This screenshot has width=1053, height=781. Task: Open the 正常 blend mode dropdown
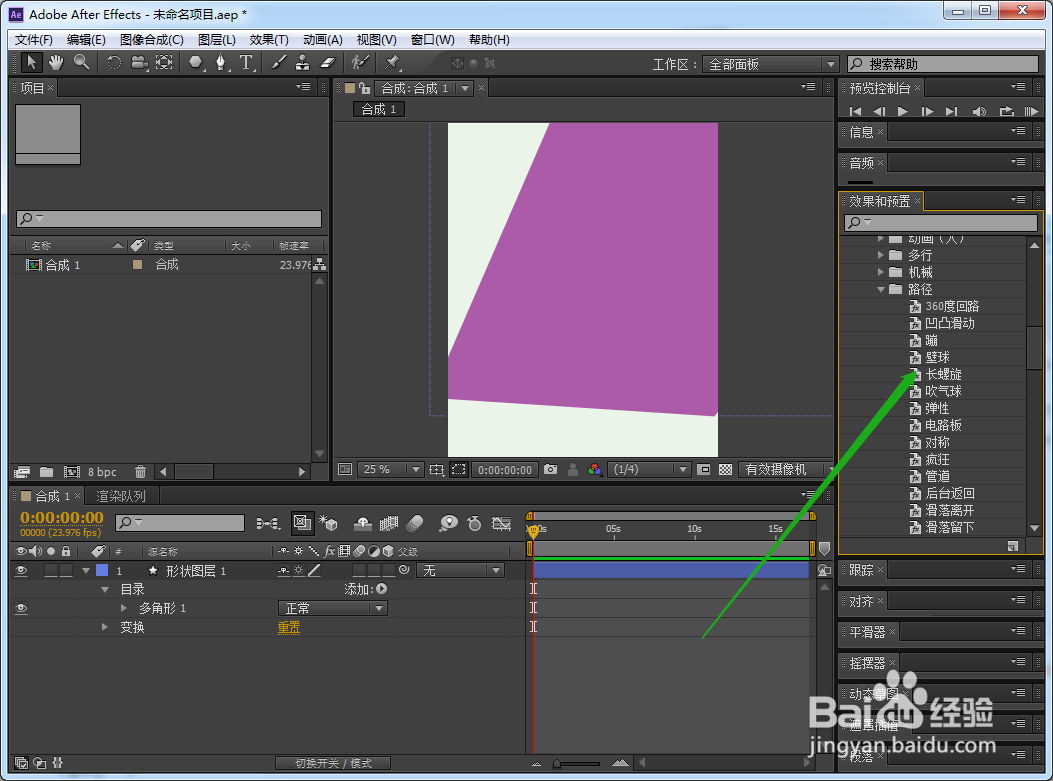pyautogui.click(x=333, y=608)
